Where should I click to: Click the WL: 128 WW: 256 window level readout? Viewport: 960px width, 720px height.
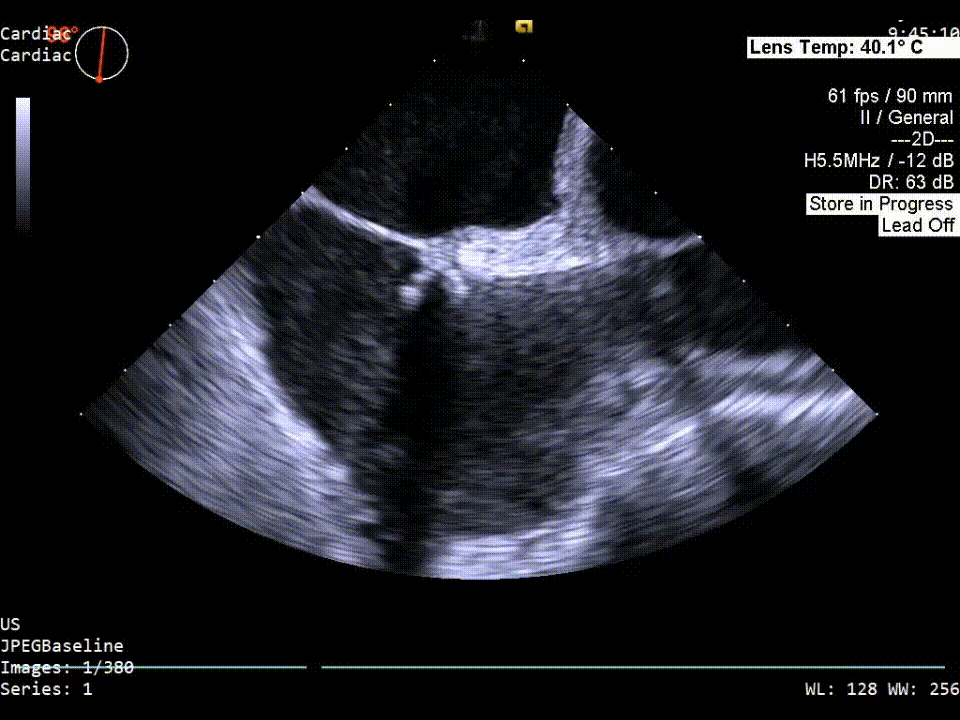coord(881,689)
